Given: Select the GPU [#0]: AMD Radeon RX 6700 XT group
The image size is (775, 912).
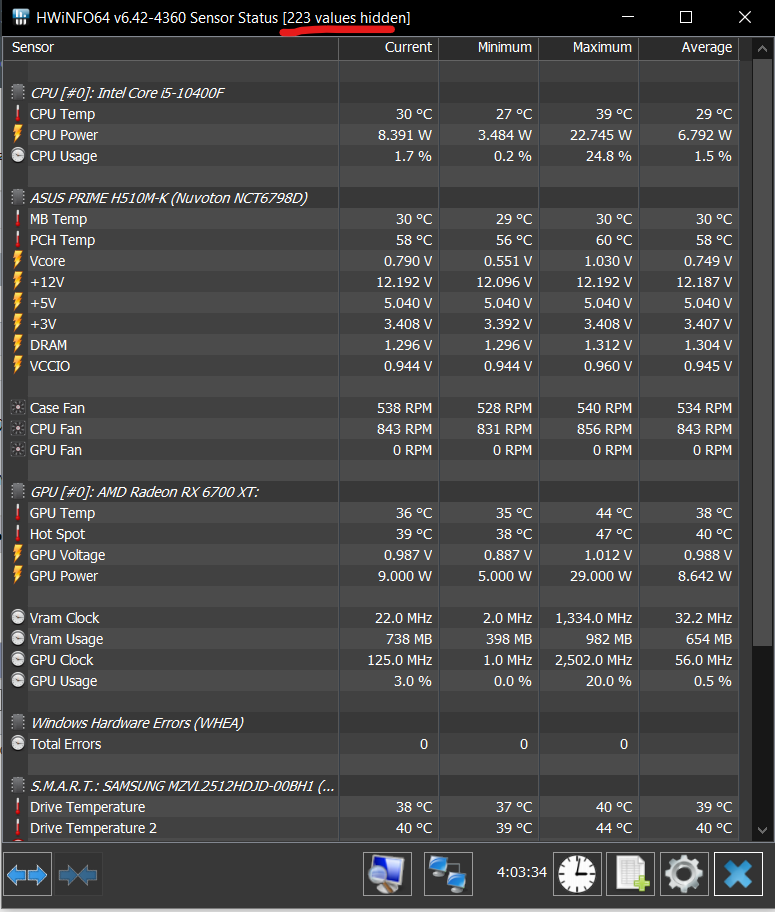Looking at the screenshot, I should click(x=371, y=492).
